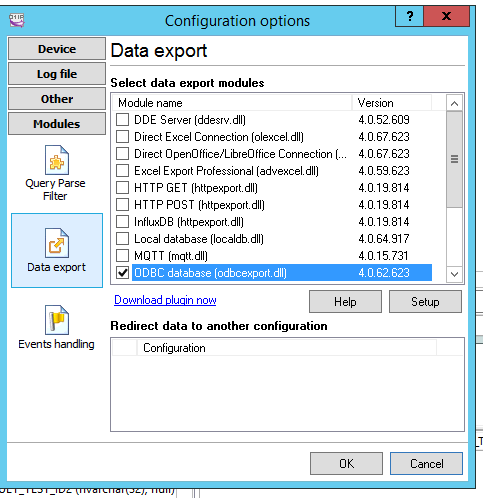Check the Local database module checkbox
The image size is (487, 498).
coord(122,239)
